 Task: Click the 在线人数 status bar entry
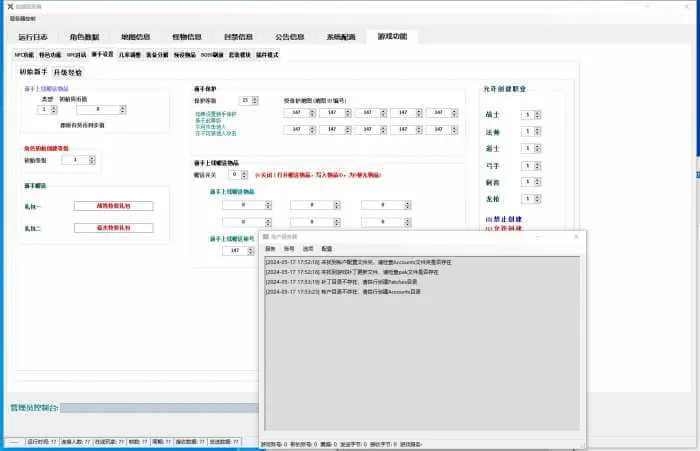pyautogui.click(x=75, y=442)
